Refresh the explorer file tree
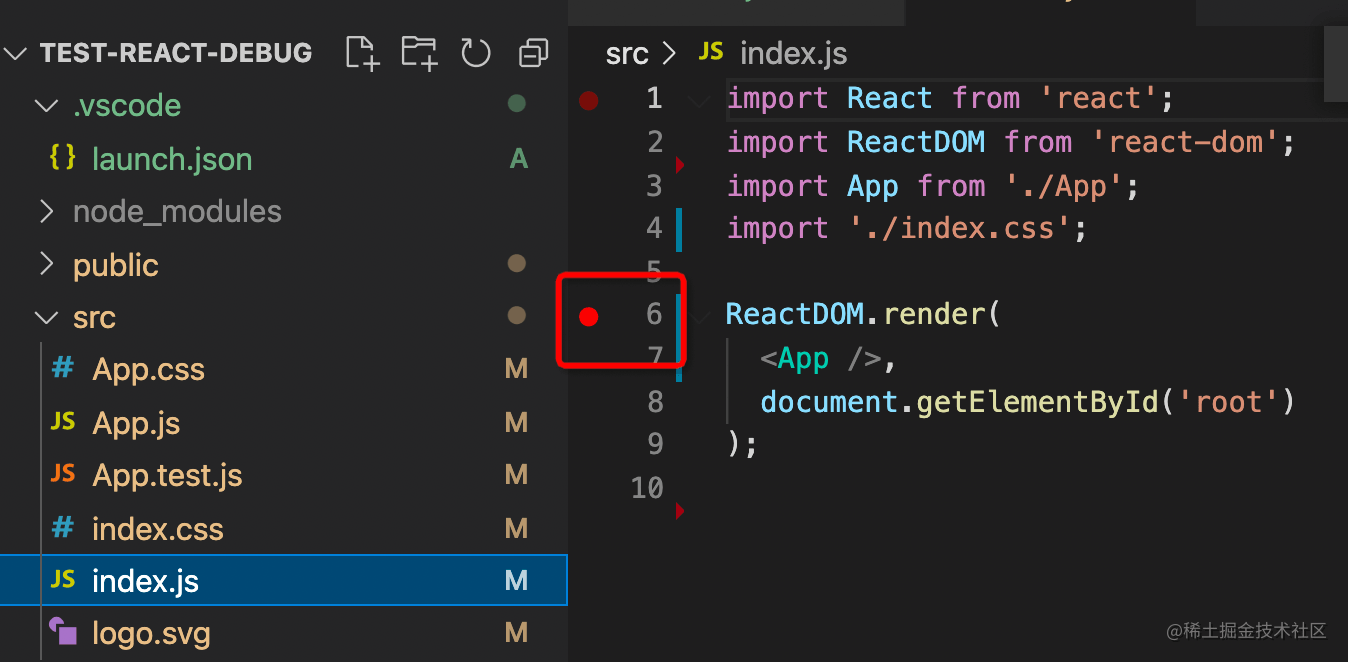Screen dimensions: 1348x662 click(x=476, y=52)
